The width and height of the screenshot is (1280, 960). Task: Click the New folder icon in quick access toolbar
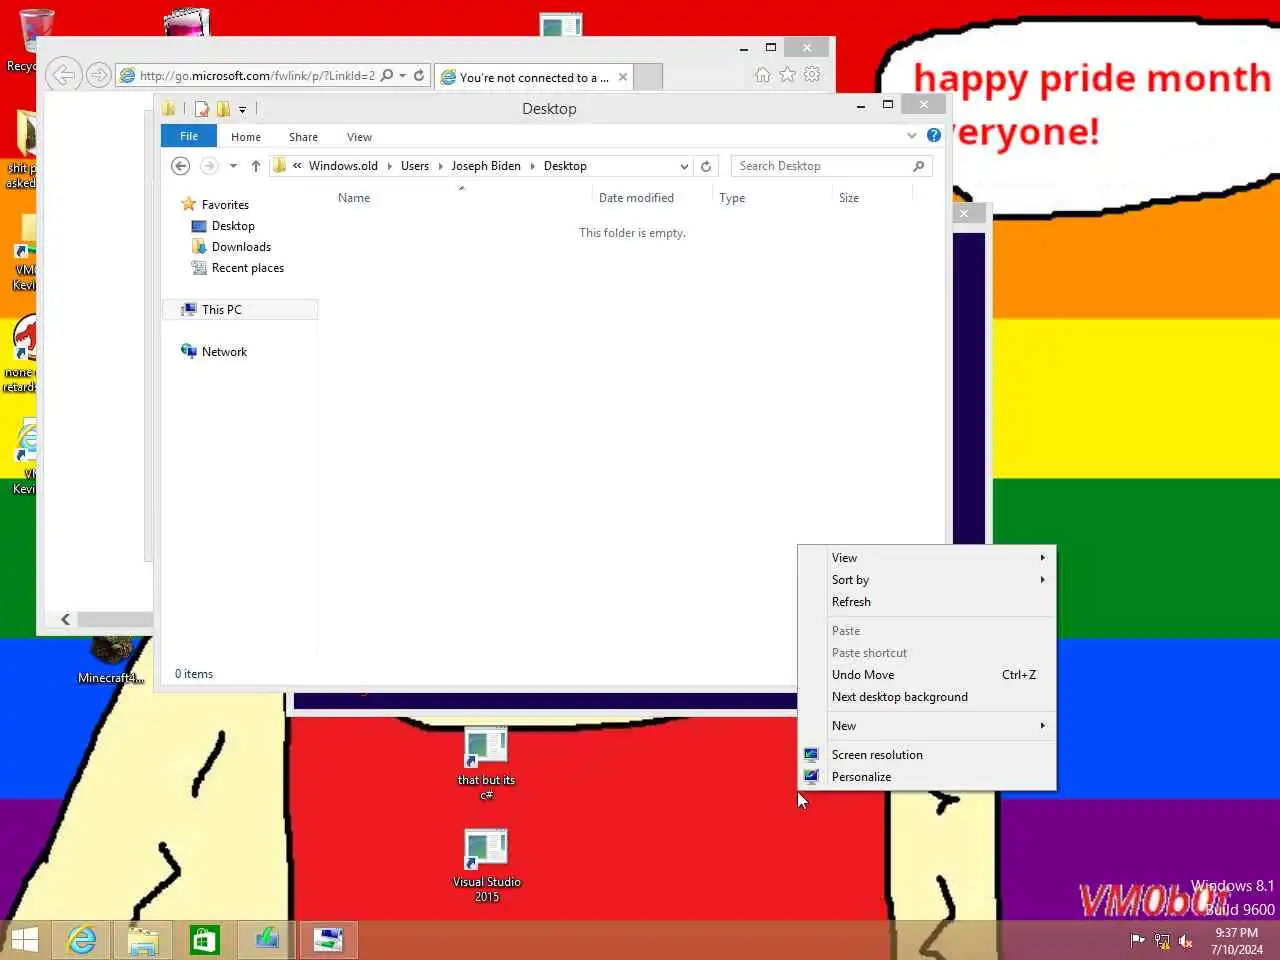[x=223, y=108]
